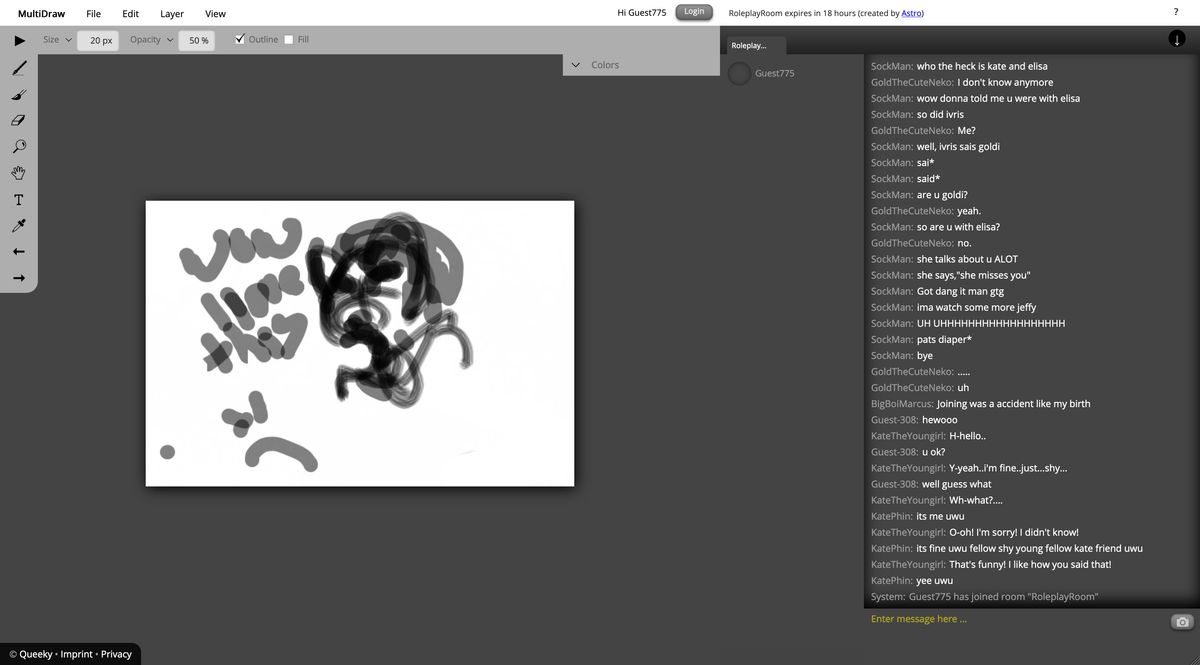Undo the last drawing action
The height and width of the screenshot is (665, 1200).
point(17,250)
